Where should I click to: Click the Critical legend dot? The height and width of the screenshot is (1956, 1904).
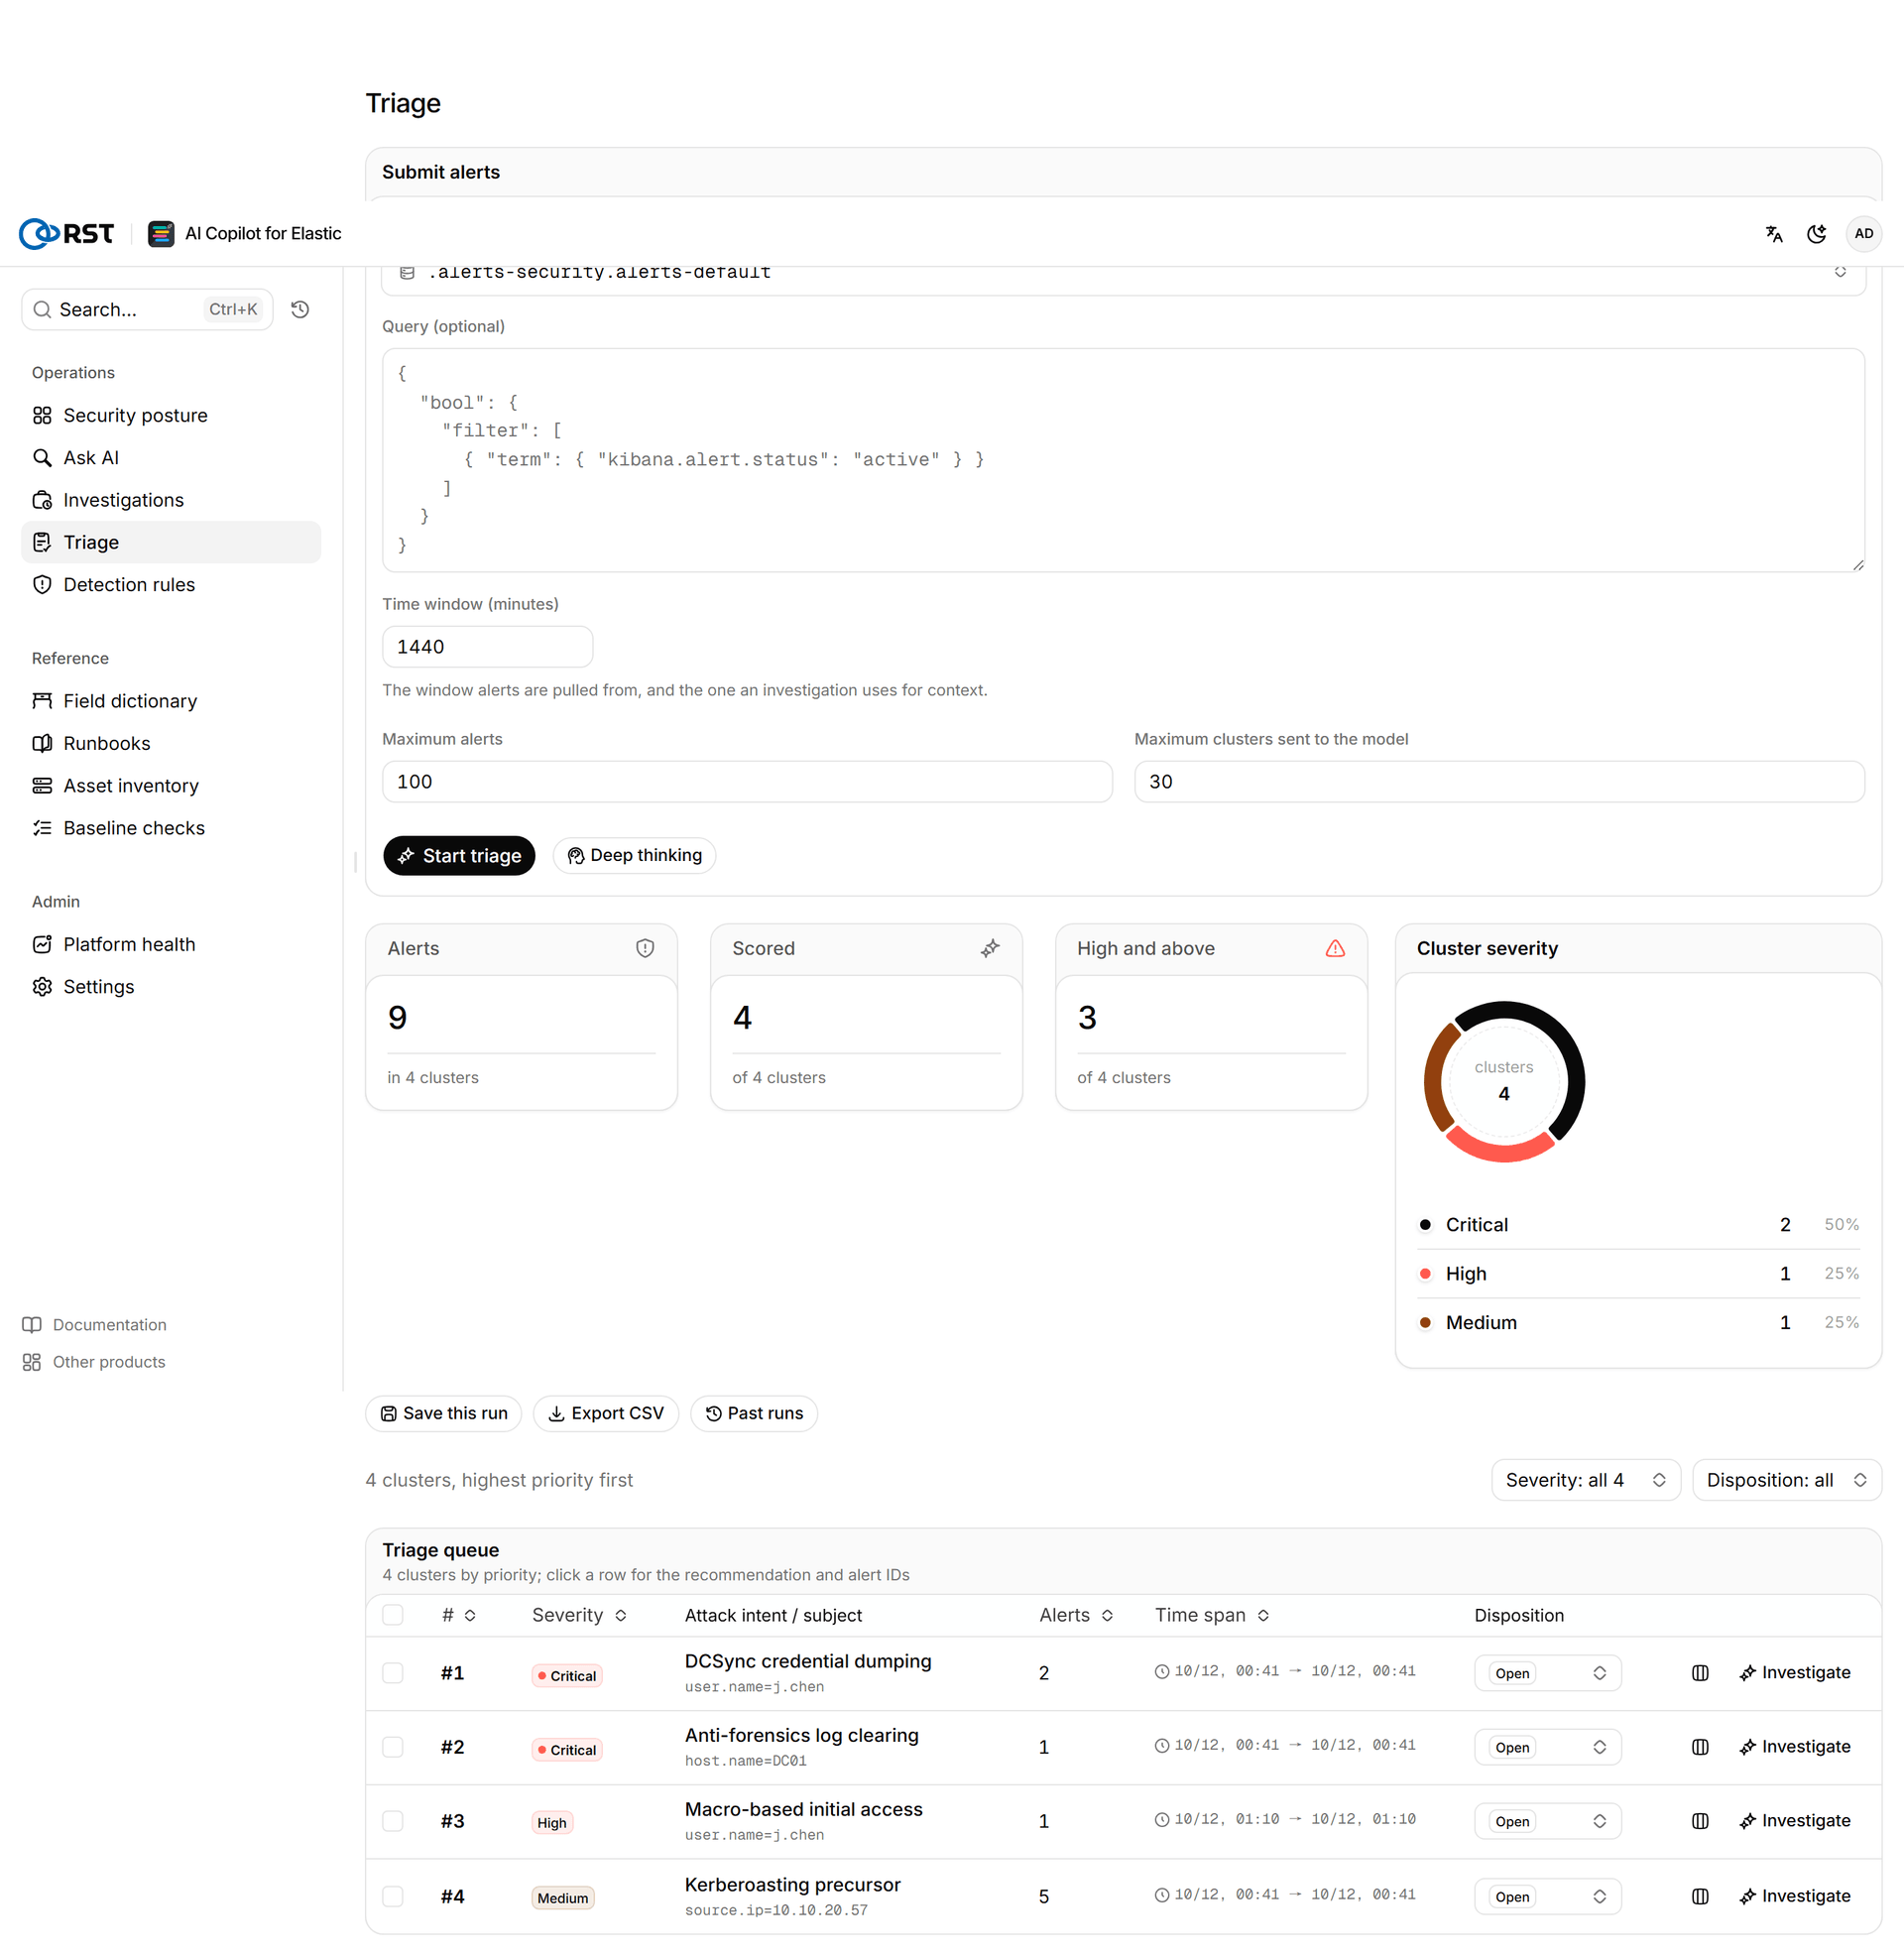1425,1225
